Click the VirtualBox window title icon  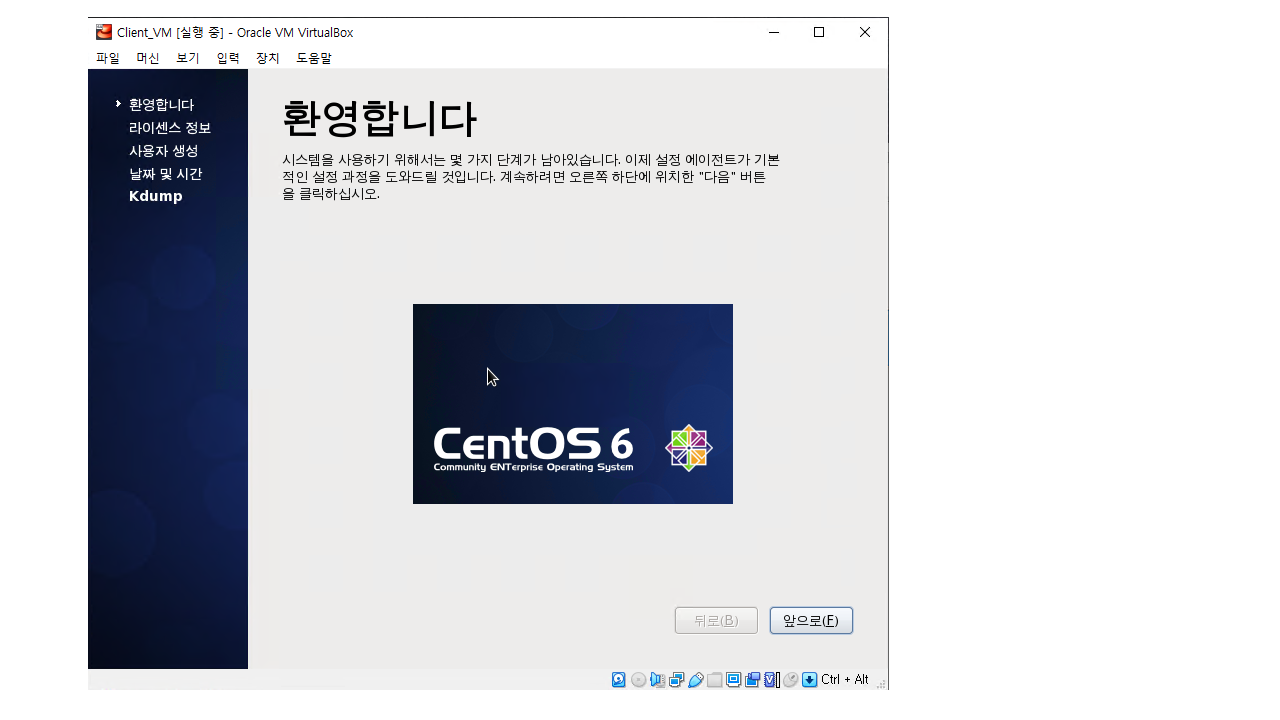(104, 32)
